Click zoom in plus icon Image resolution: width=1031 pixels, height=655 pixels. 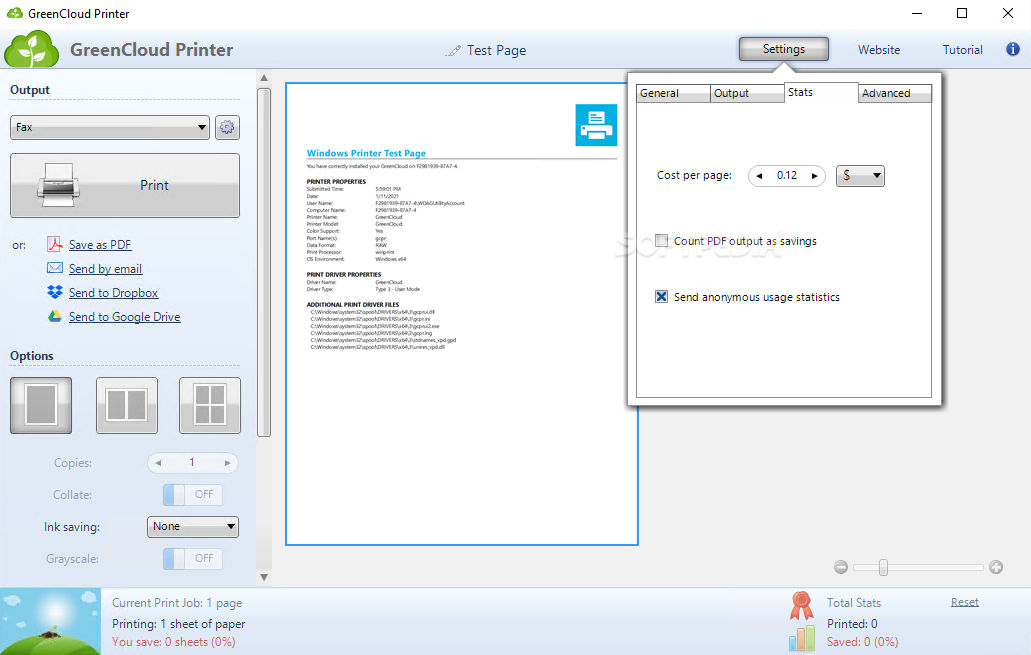tap(995, 567)
